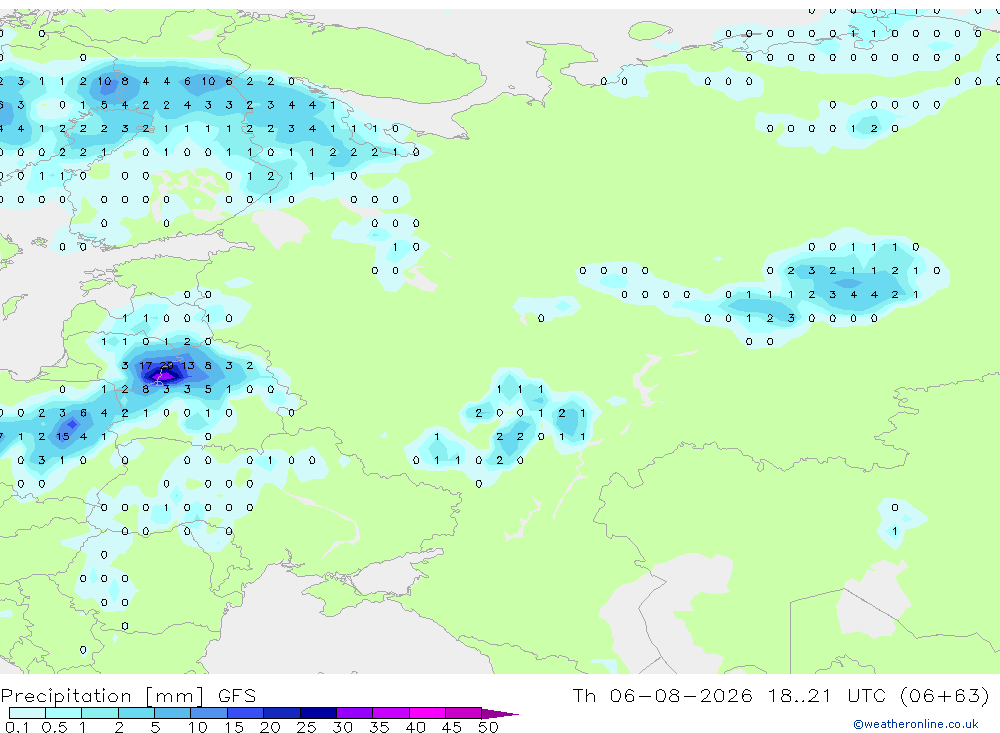Click the 15–20 mm legend color segment
The height and width of the screenshot is (733, 1000).
coord(246,713)
